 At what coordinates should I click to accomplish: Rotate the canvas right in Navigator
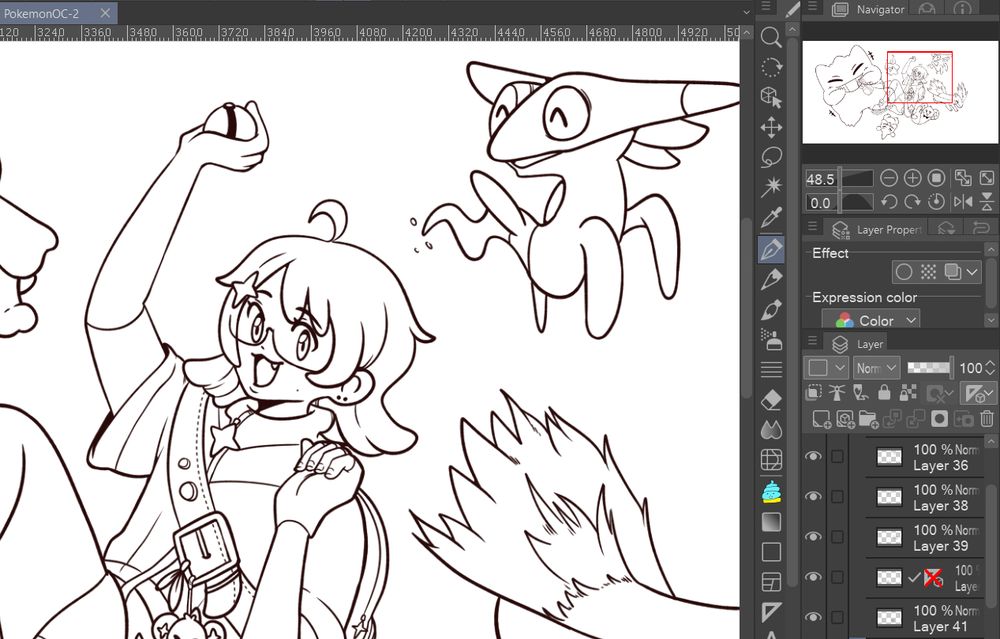click(x=913, y=202)
